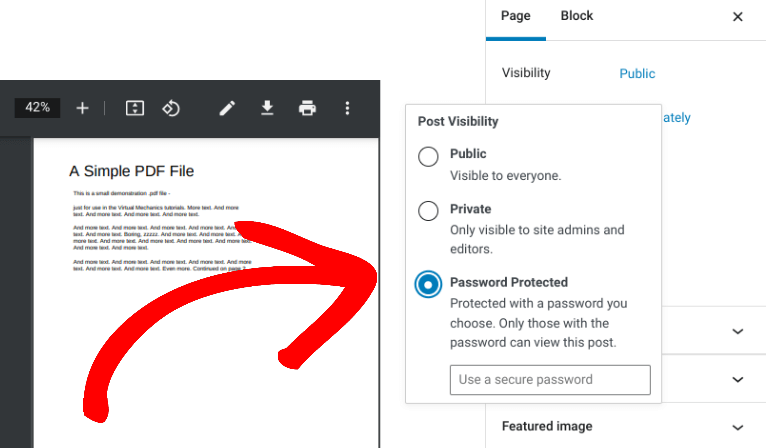
Task: Click the Public visibility link
Action: click(637, 74)
